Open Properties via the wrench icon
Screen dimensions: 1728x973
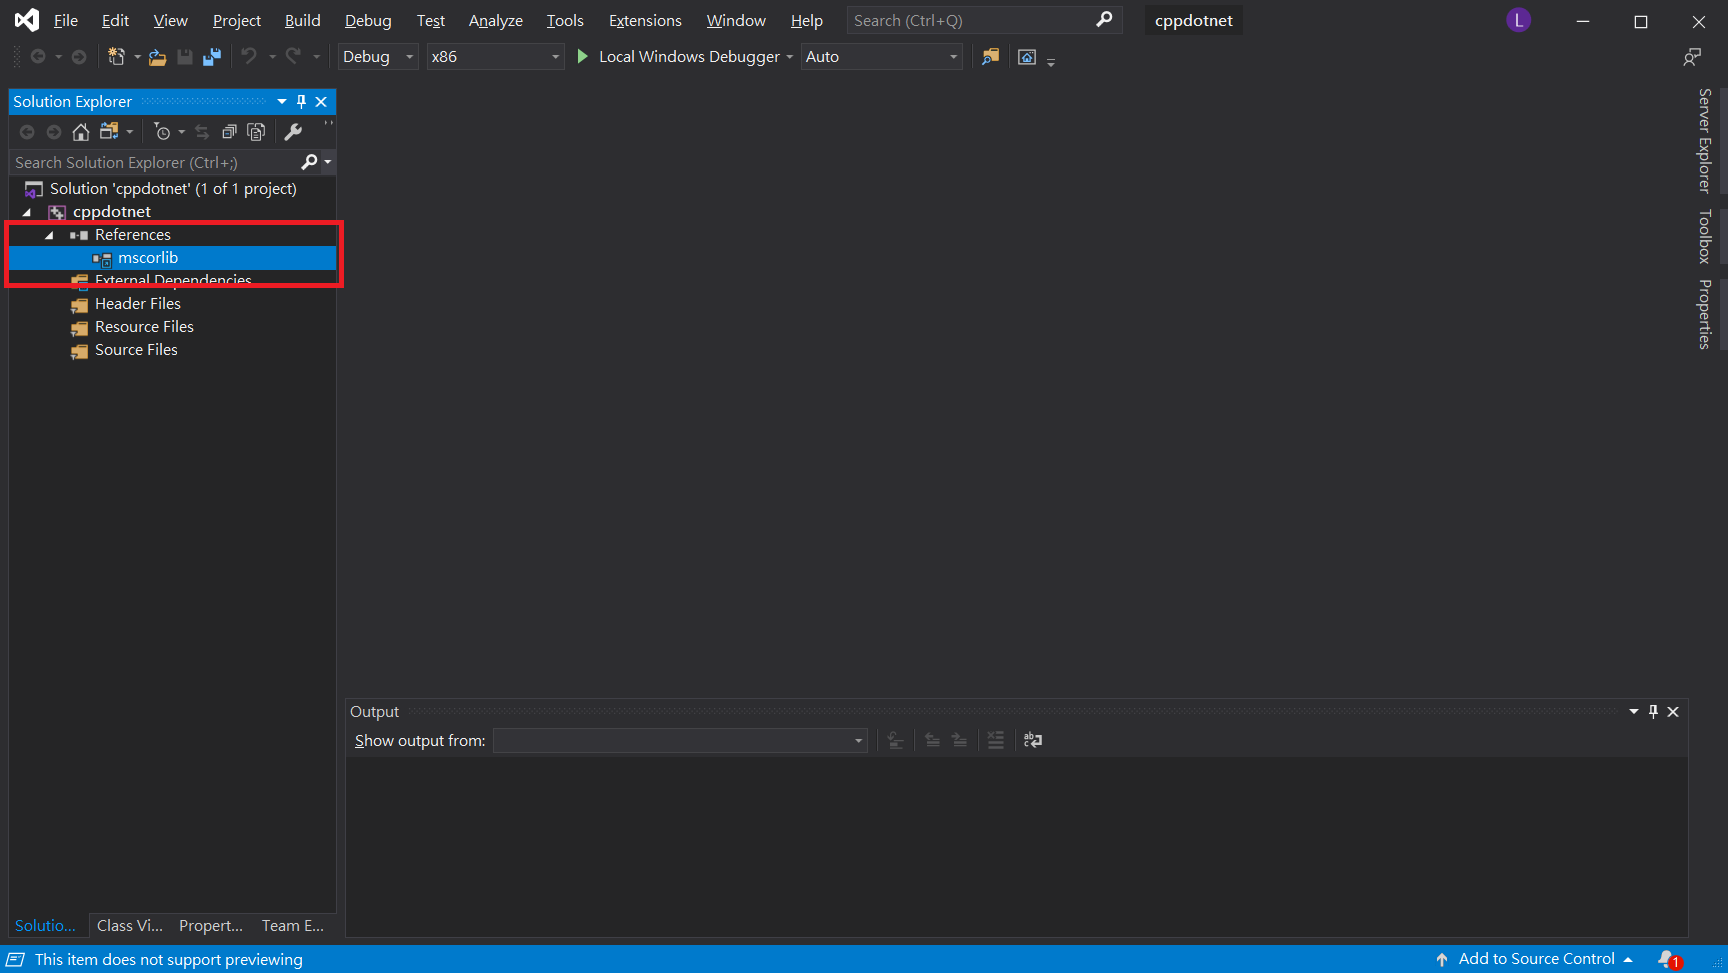293,132
